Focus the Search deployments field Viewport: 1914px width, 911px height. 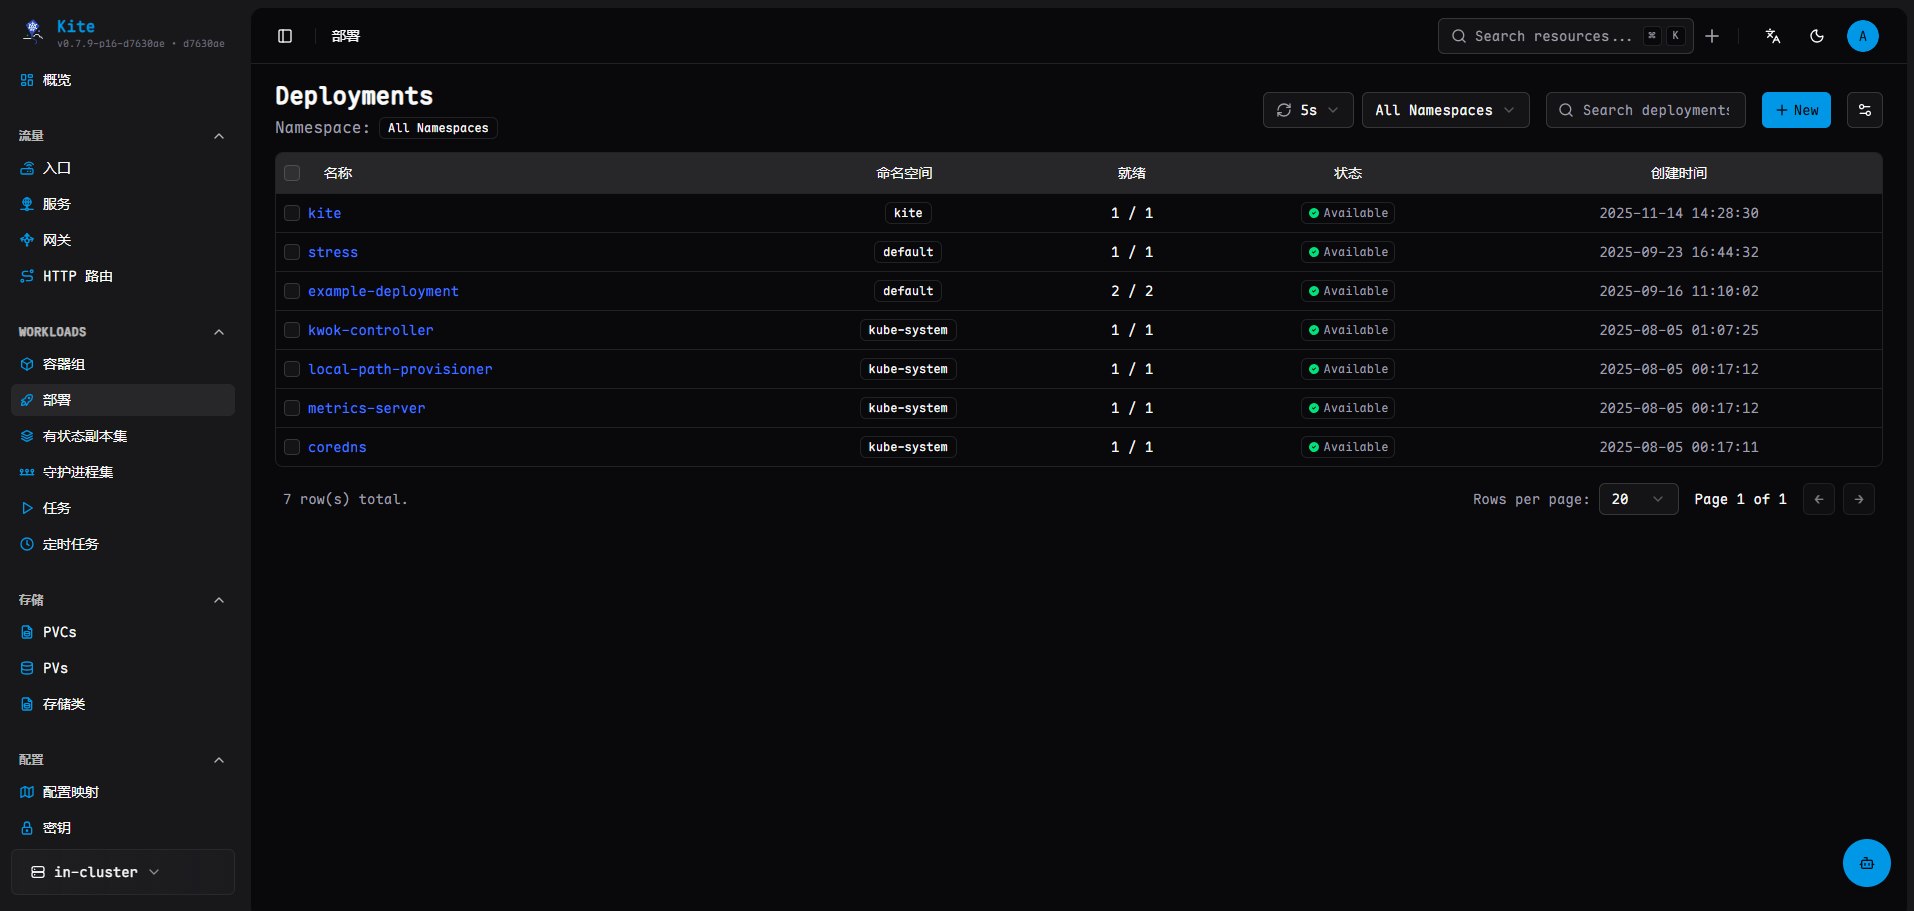click(x=1655, y=110)
